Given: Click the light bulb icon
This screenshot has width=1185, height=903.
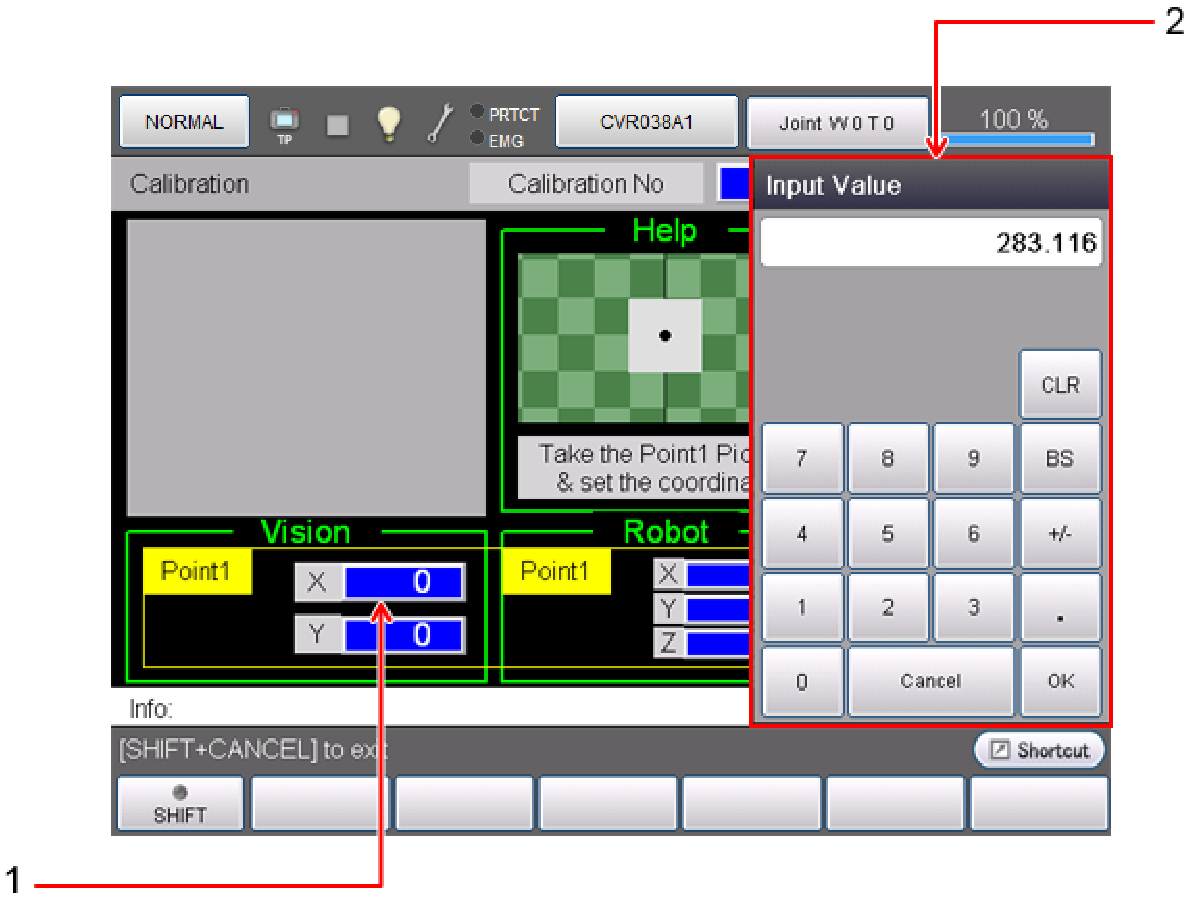Looking at the screenshot, I should [388, 122].
